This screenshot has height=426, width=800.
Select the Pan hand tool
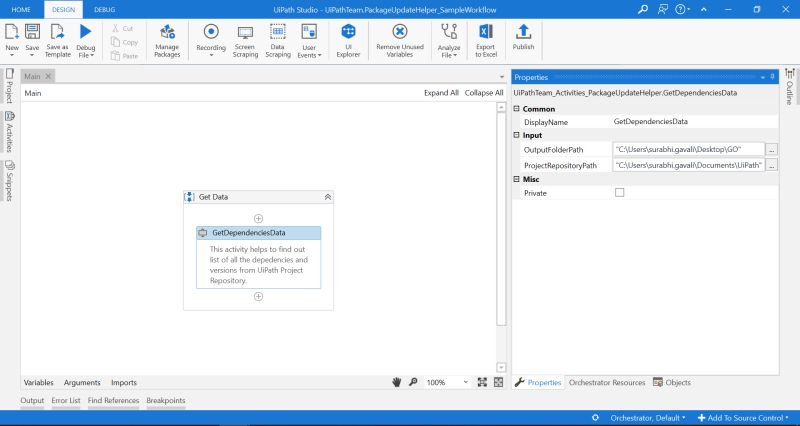pyautogui.click(x=396, y=382)
